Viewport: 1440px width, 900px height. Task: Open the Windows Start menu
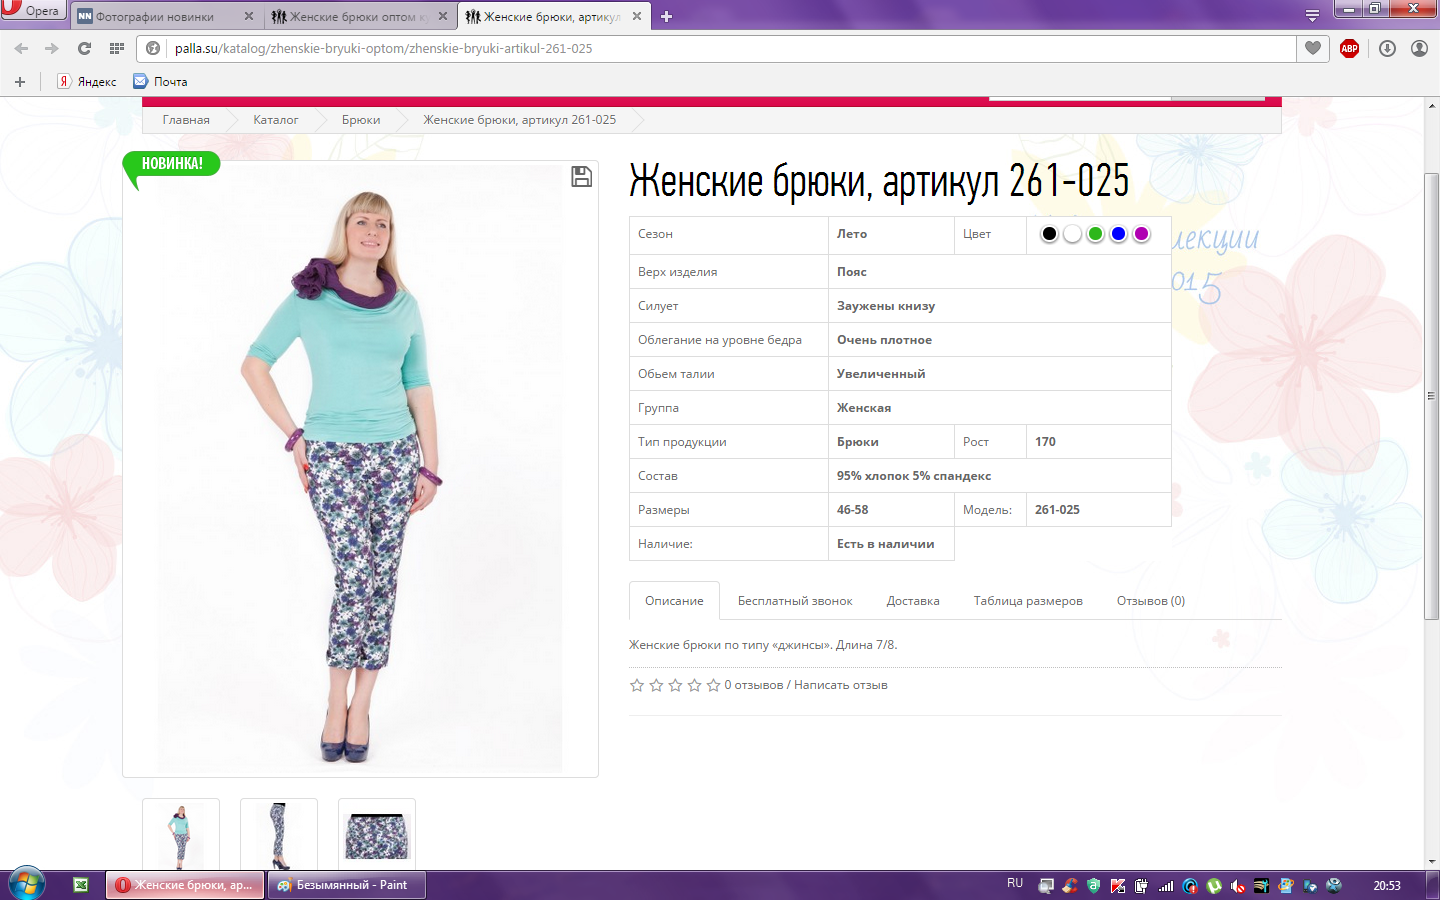27,885
